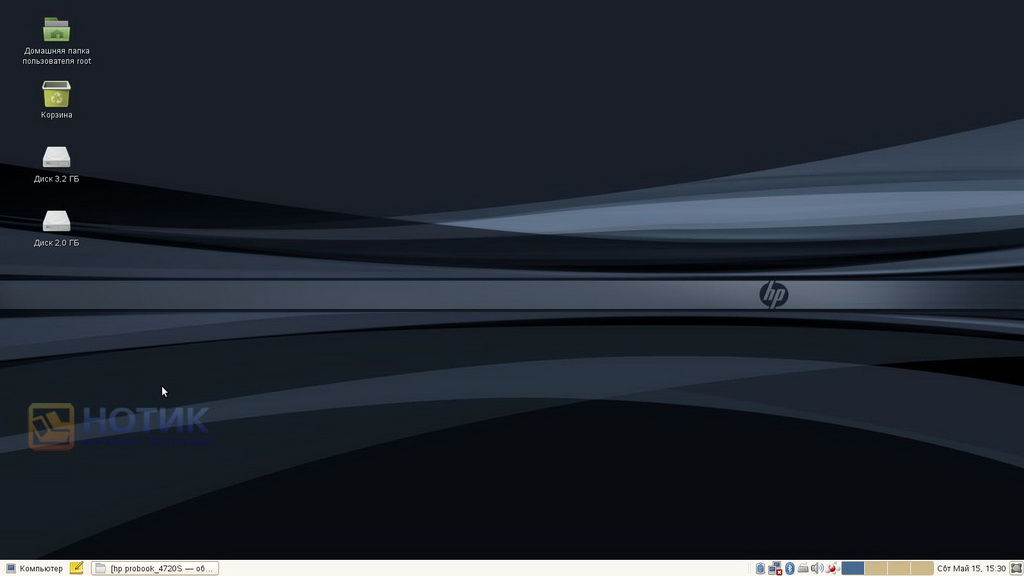Click the network status icon with red badge
Viewport: 1024px width, 576px height.
click(x=774, y=567)
